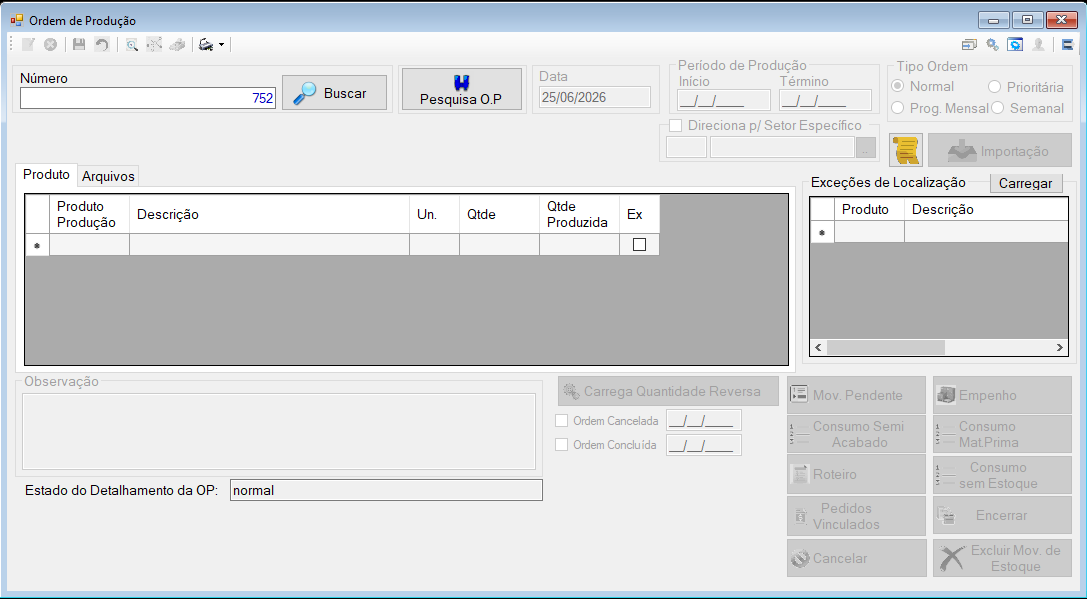The image size is (1087, 599).
Task: Select the Produto tab
Action: 46,174
